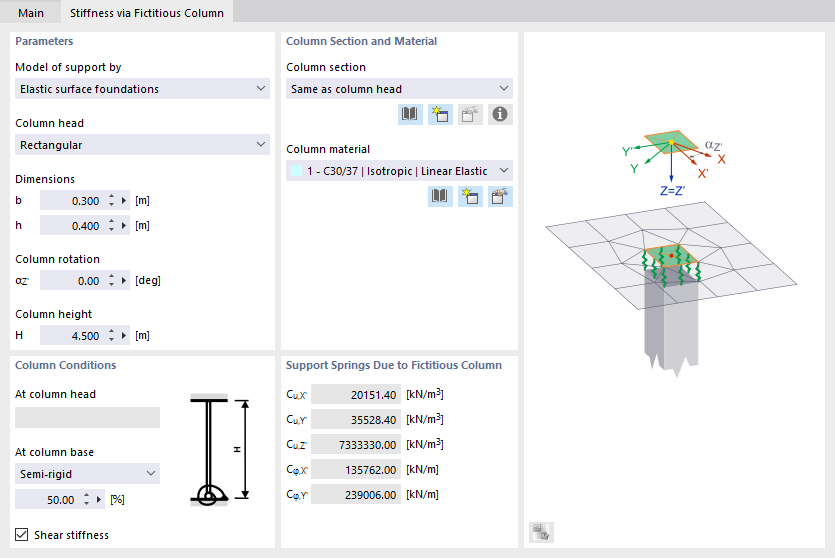Open the Column section dropdown
Screen dimensions: 835x558
tap(399, 89)
